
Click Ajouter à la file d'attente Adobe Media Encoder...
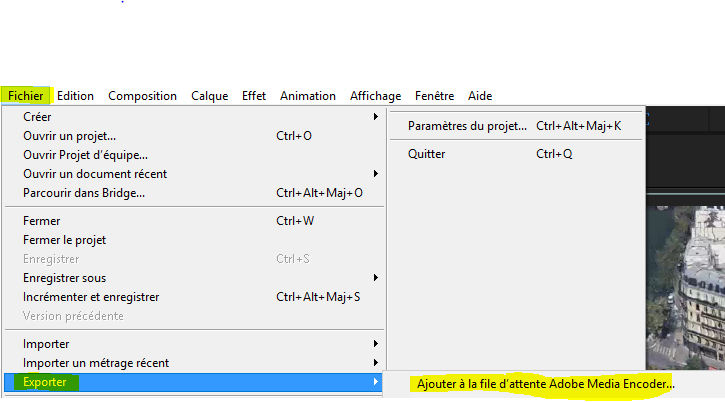[546, 384]
